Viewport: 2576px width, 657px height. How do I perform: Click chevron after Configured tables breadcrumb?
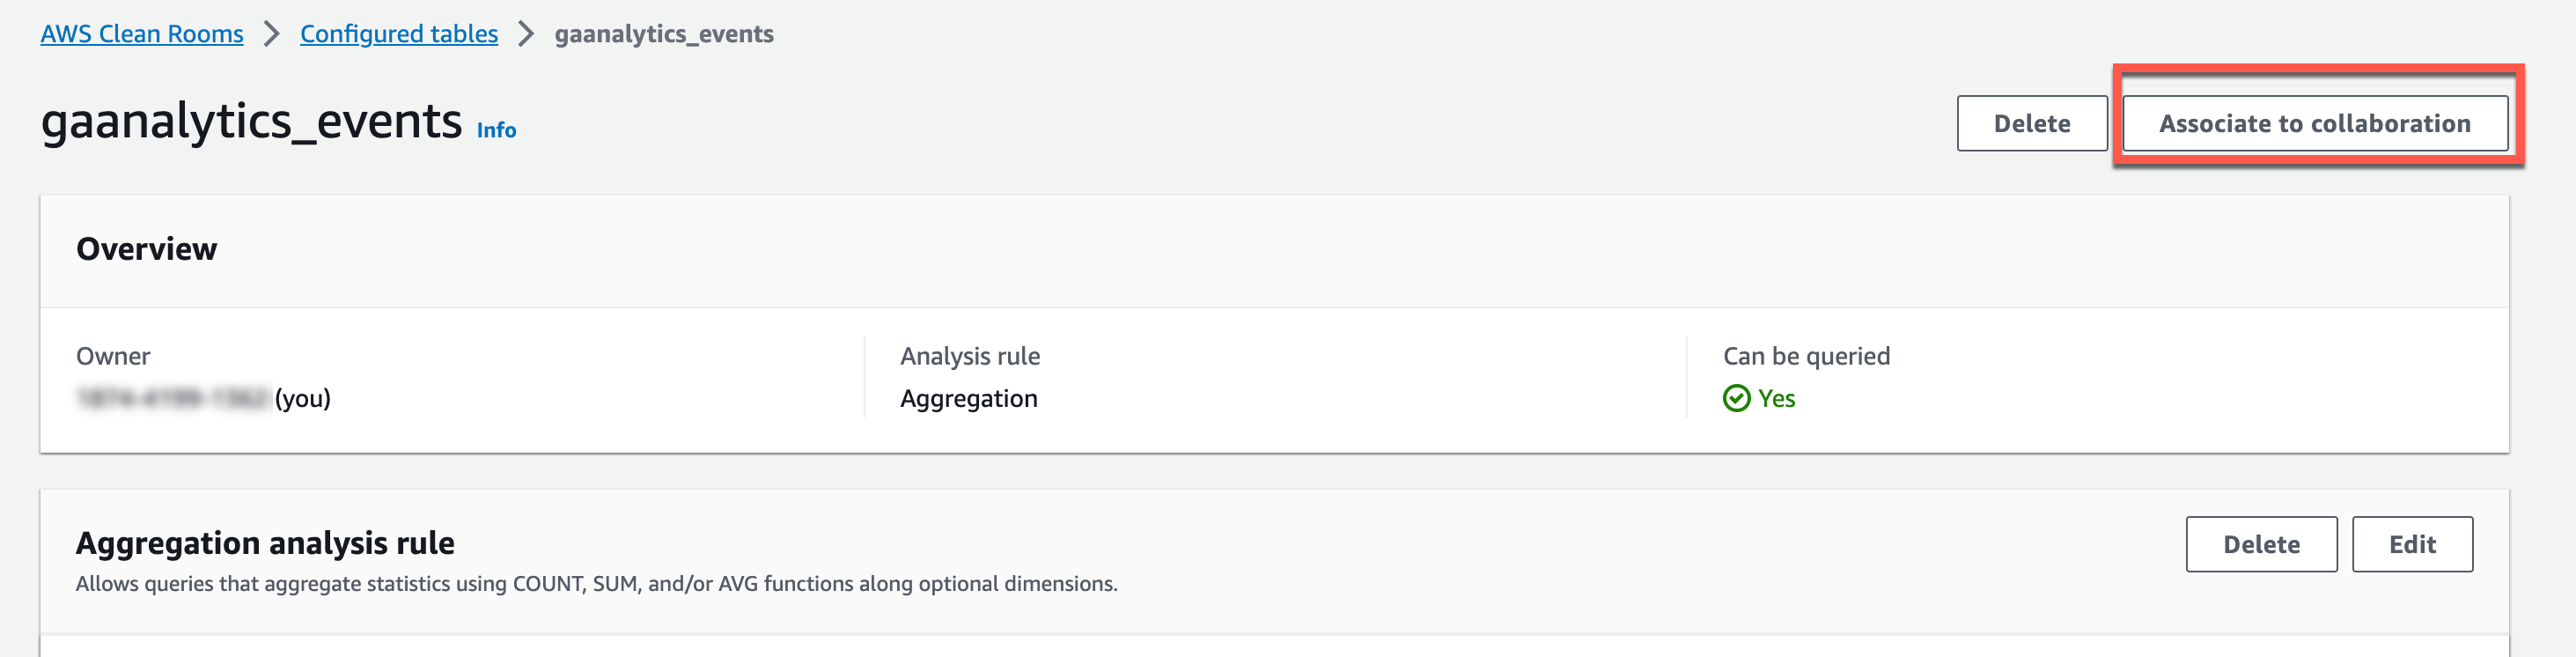pyautogui.click(x=526, y=34)
